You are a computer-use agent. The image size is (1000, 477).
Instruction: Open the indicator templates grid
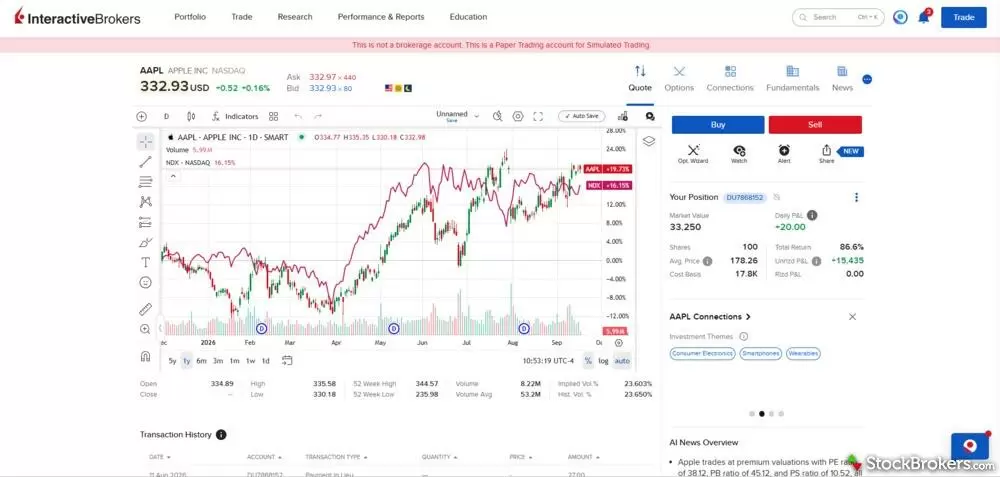point(274,116)
